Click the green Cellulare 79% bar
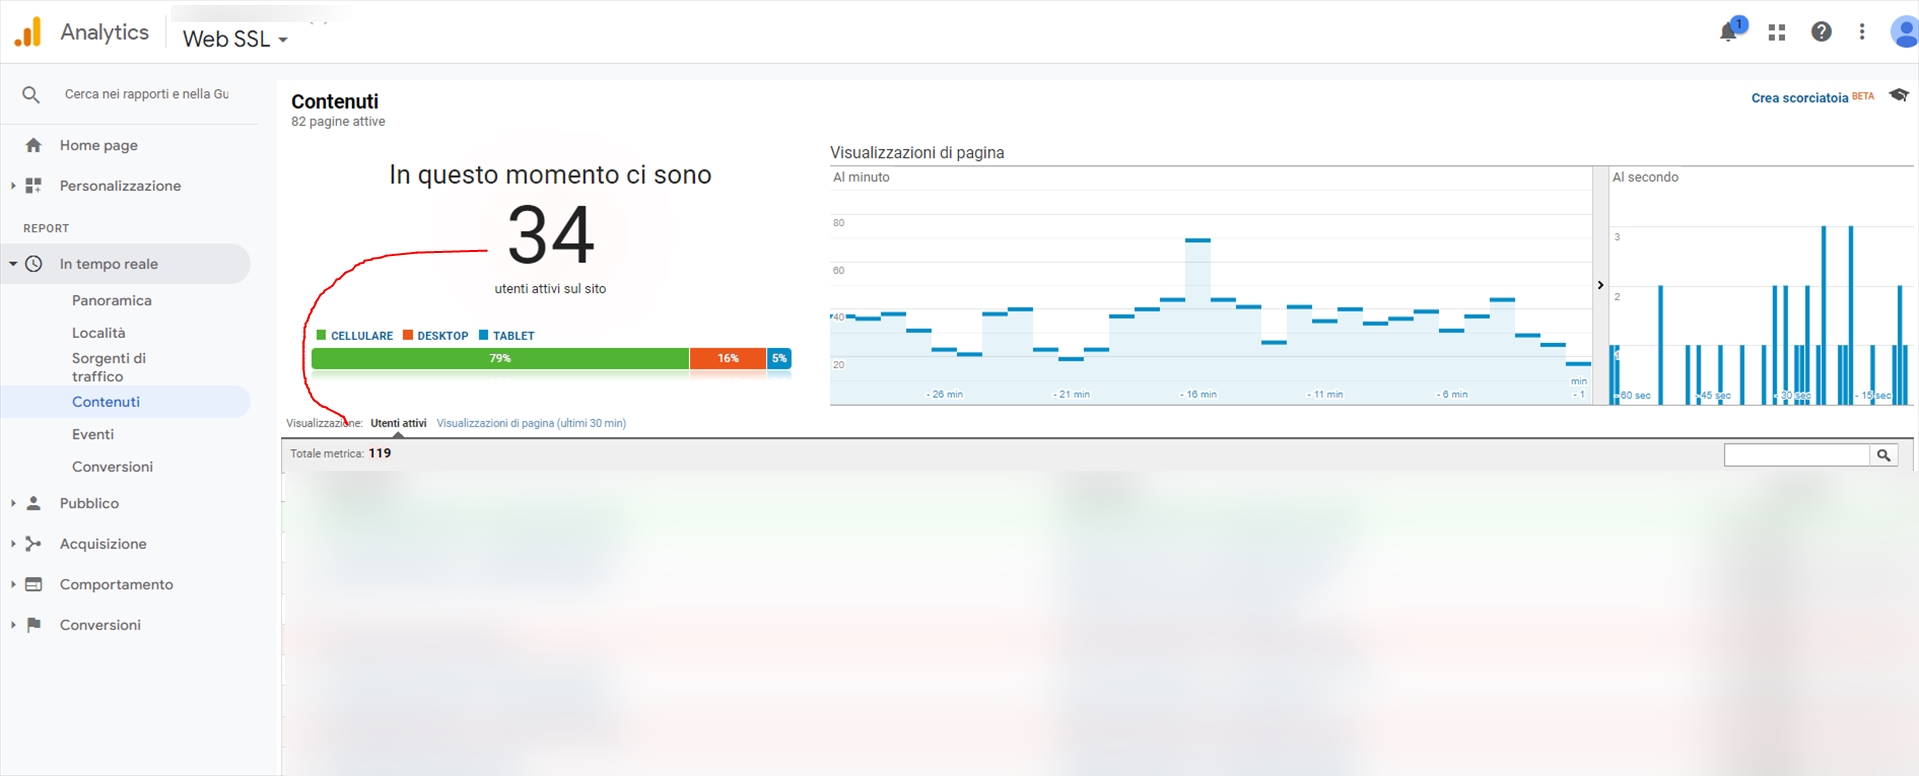1919x776 pixels. [500, 358]
